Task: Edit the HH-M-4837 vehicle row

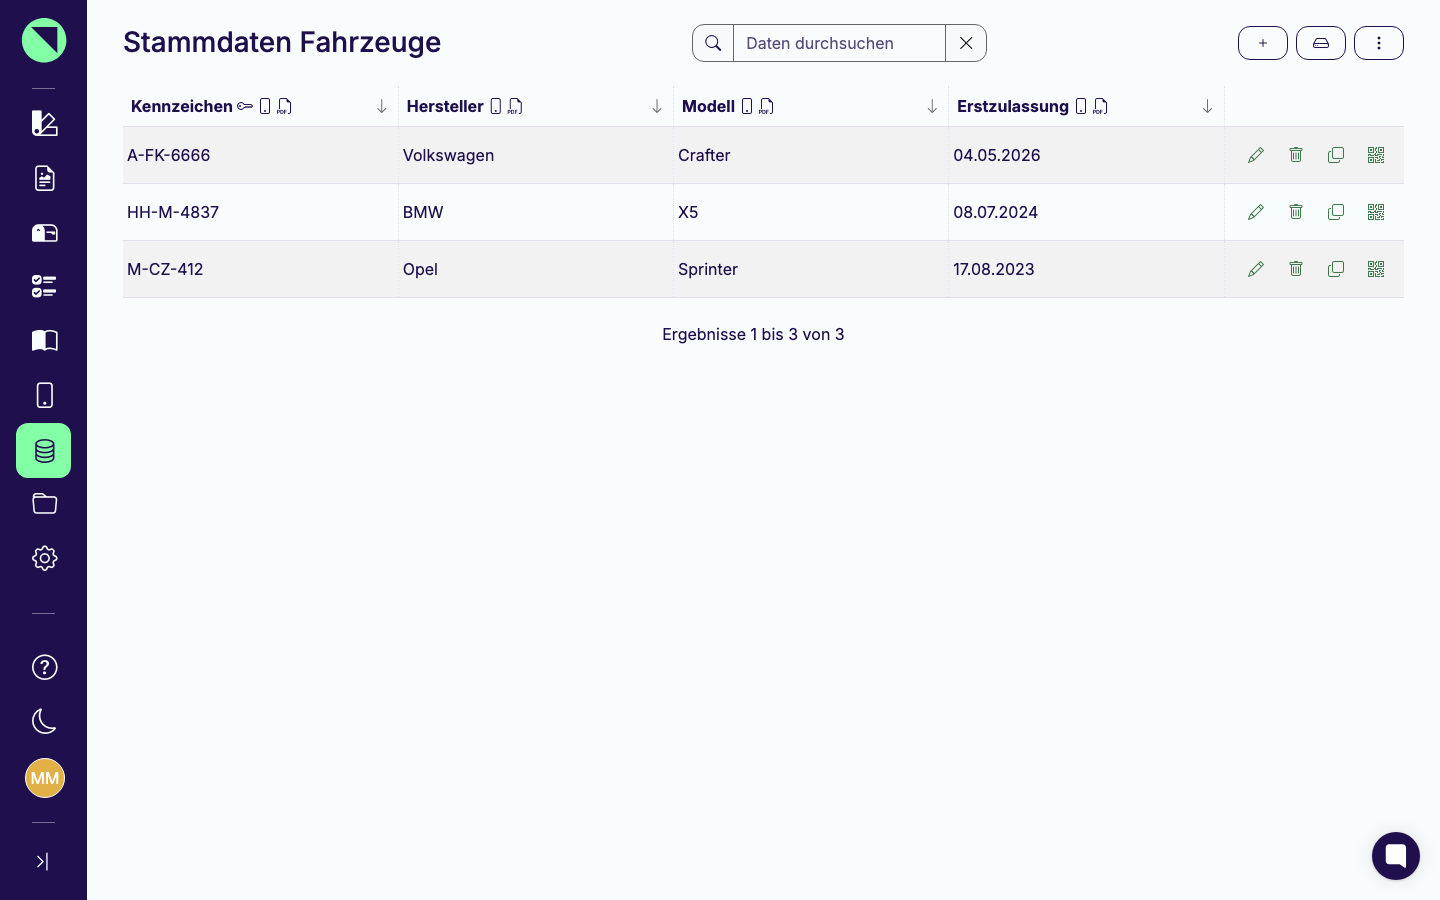Action: pyautogui.click(x=1256, y=212)
